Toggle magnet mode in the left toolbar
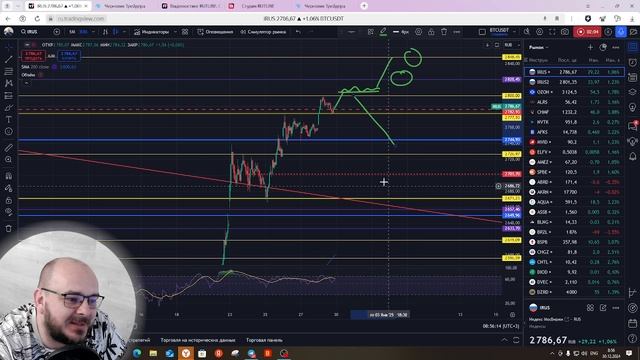Viewport: 640px width, 360px height. [9, 176]
